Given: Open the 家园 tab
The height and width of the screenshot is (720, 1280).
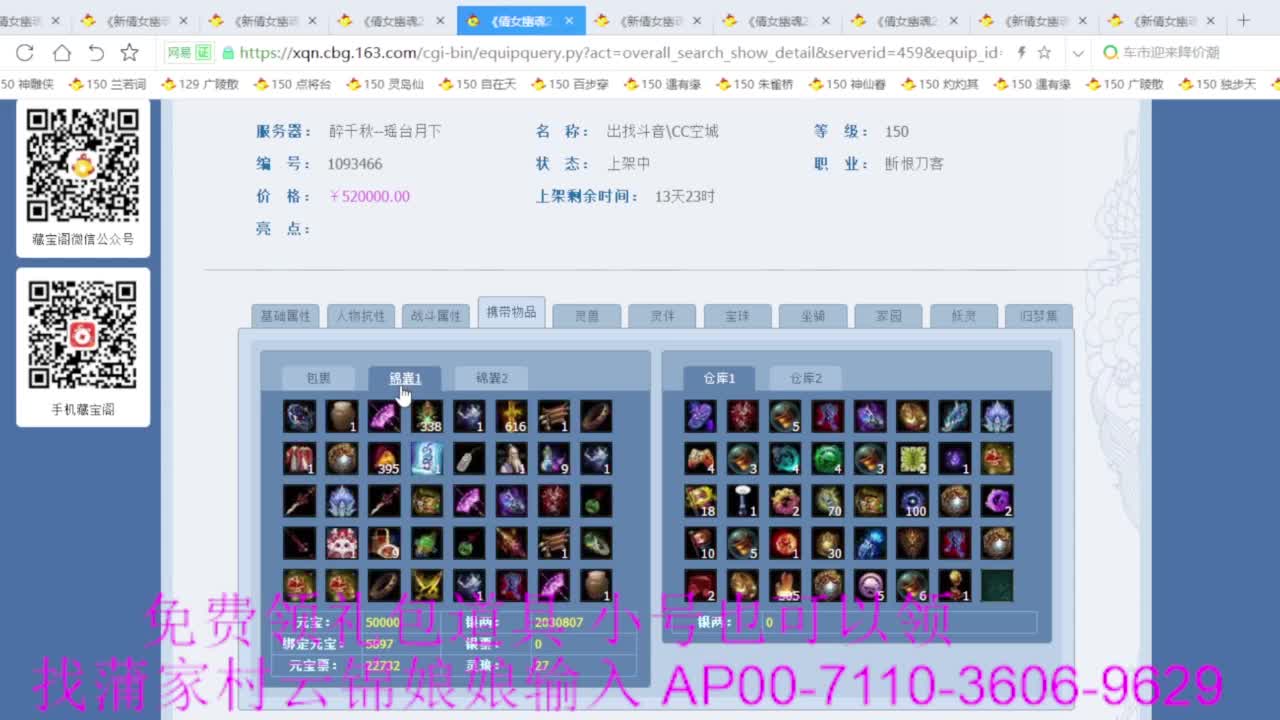Looking at the screenshot, I should click(889, 316).
